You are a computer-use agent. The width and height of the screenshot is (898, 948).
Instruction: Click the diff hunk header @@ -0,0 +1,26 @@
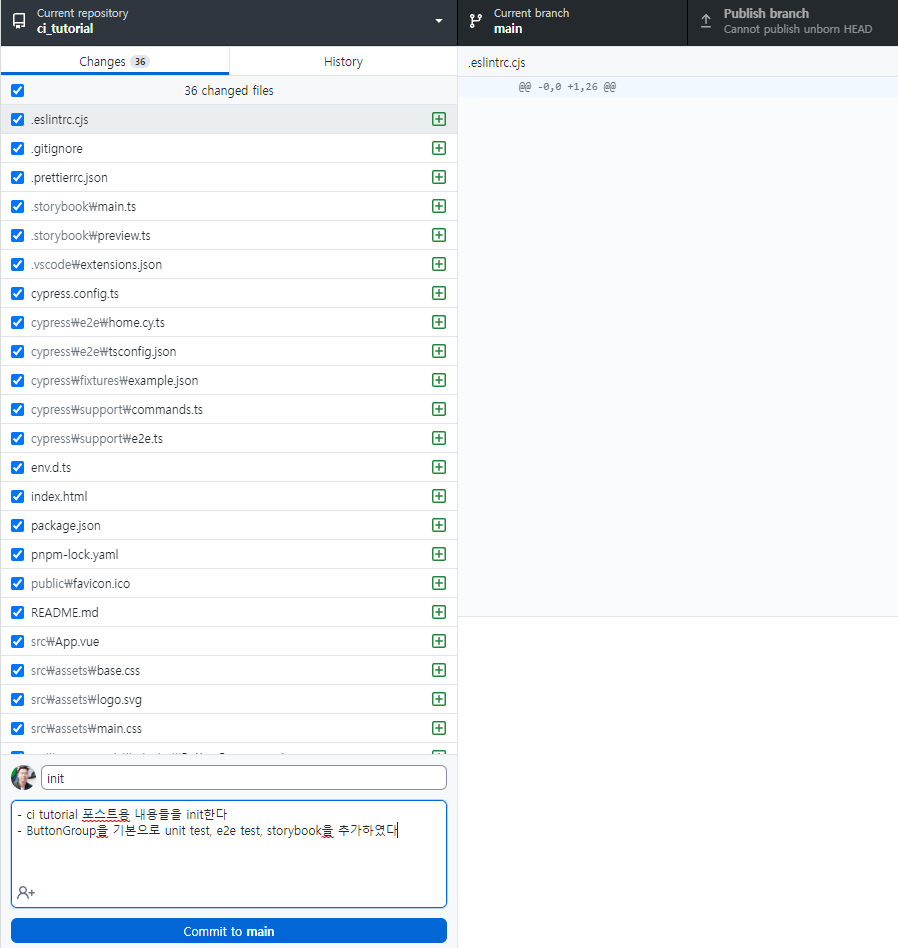coord(567,86)
